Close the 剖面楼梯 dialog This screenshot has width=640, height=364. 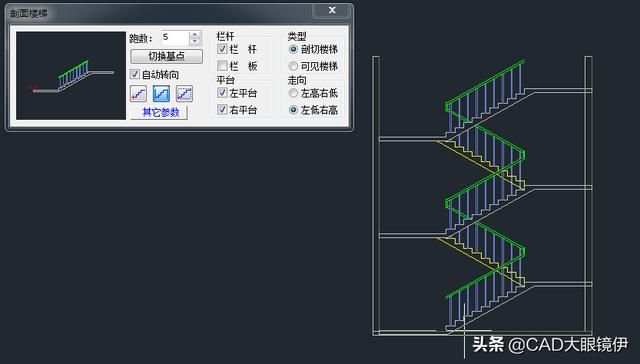[x=332, y=11]
